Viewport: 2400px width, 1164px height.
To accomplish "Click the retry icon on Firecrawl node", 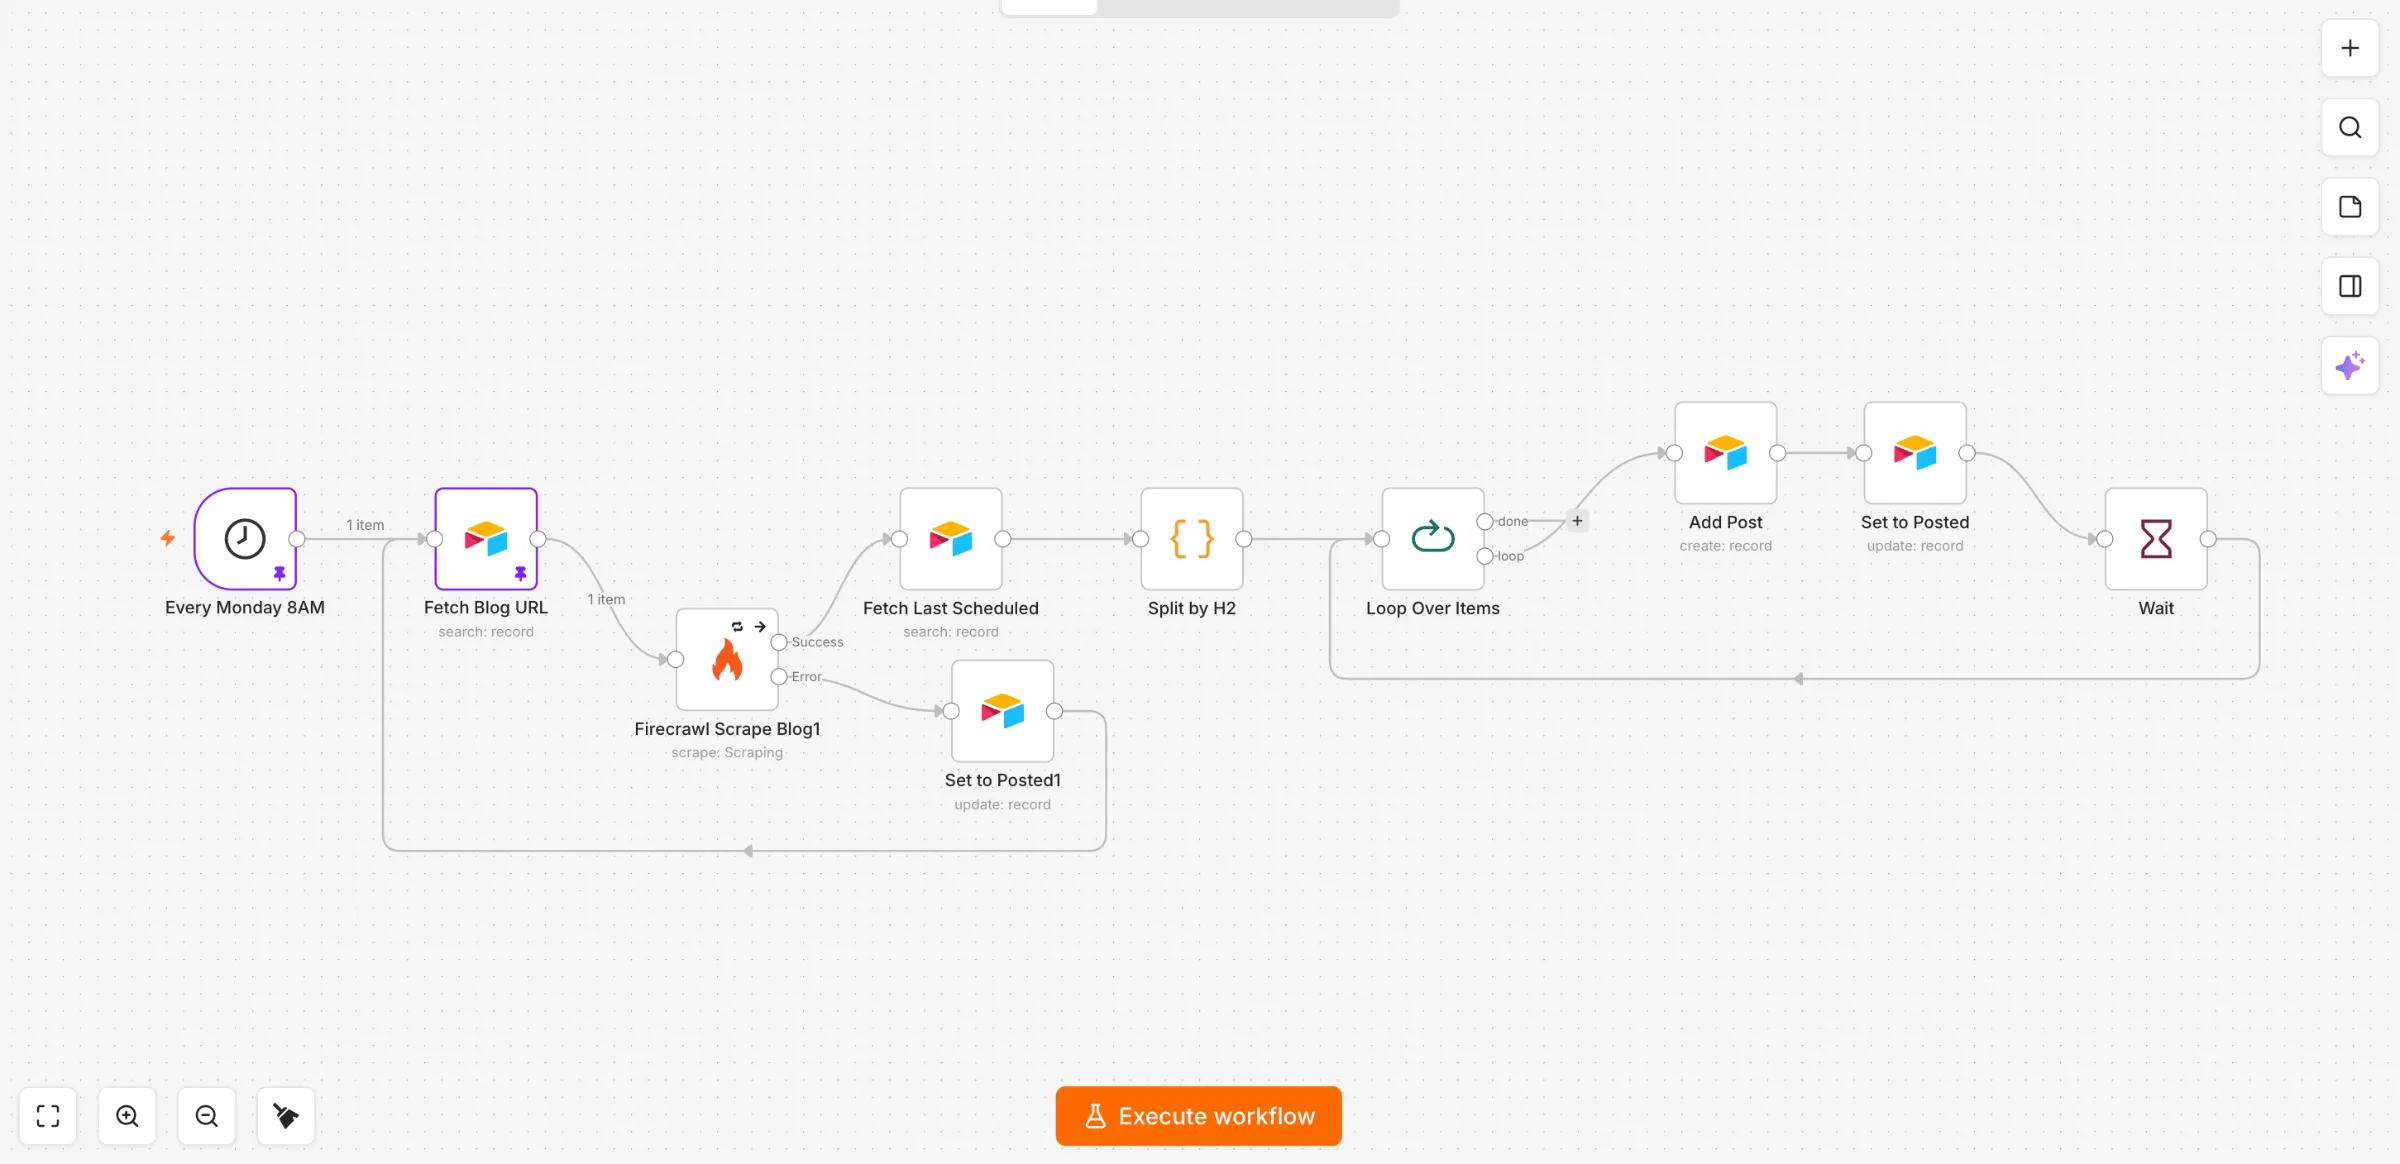I will pyautogui.click(x=737, y=626).
